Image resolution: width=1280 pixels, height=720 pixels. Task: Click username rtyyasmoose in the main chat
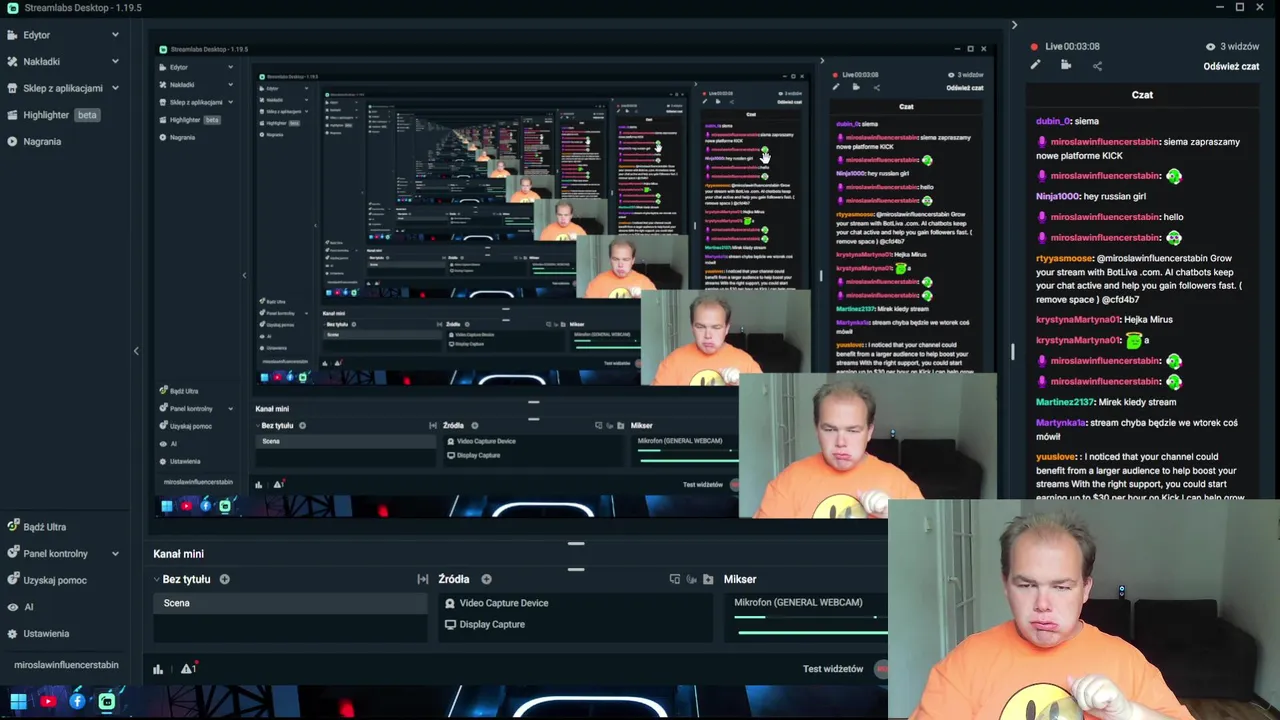(1064, 258)
